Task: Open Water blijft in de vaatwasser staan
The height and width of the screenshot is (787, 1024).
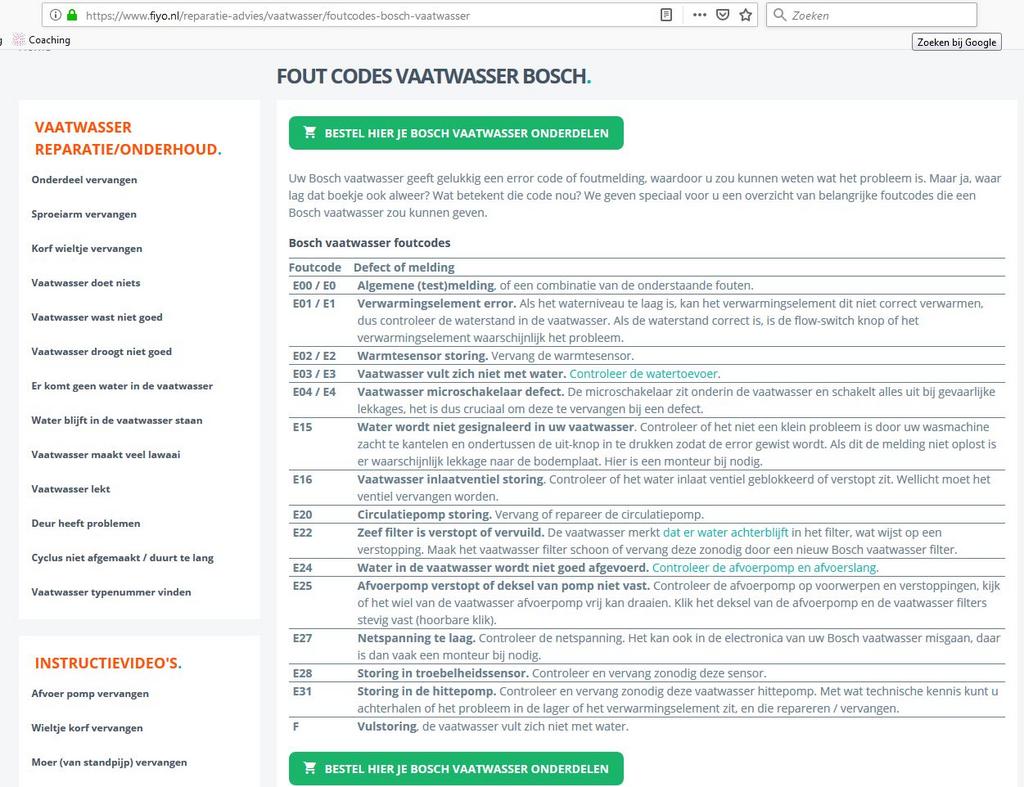Action: click(117, 420)
